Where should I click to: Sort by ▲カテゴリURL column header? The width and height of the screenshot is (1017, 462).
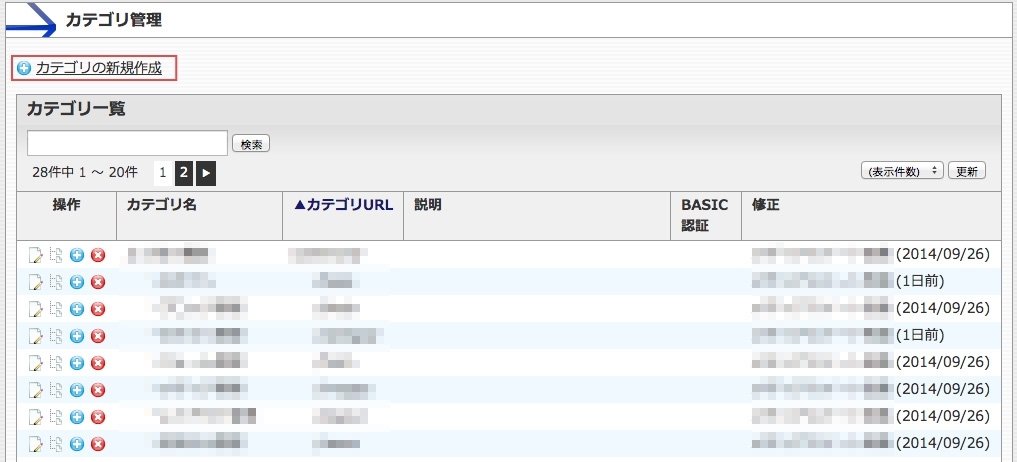point(343,205)
